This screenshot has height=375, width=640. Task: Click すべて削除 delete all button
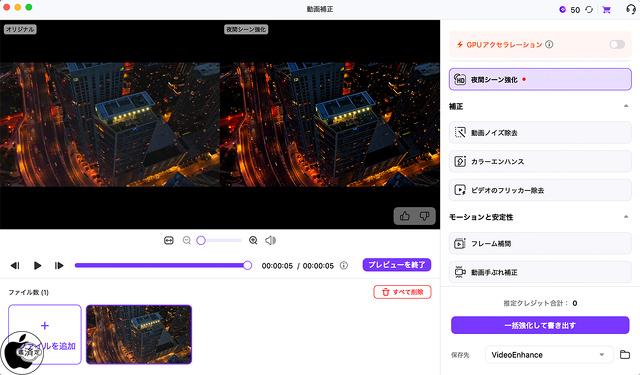pyautogui.click(x=402, y=292)
